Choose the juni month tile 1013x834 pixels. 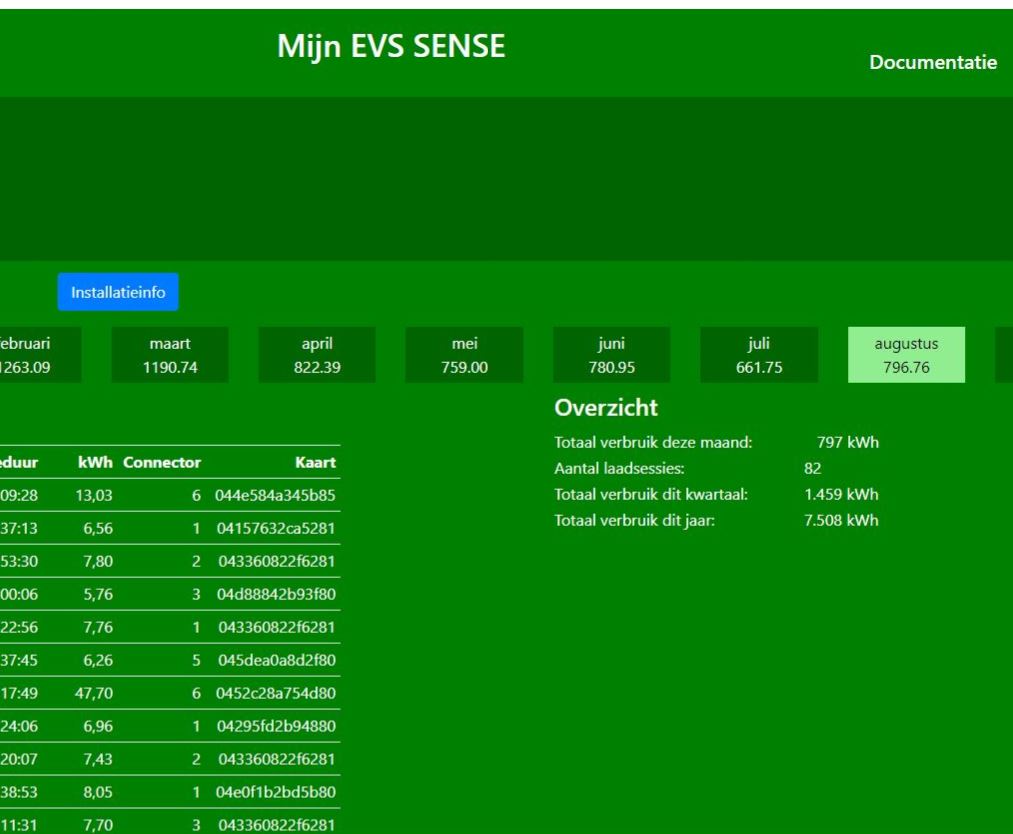coord(611,355)
